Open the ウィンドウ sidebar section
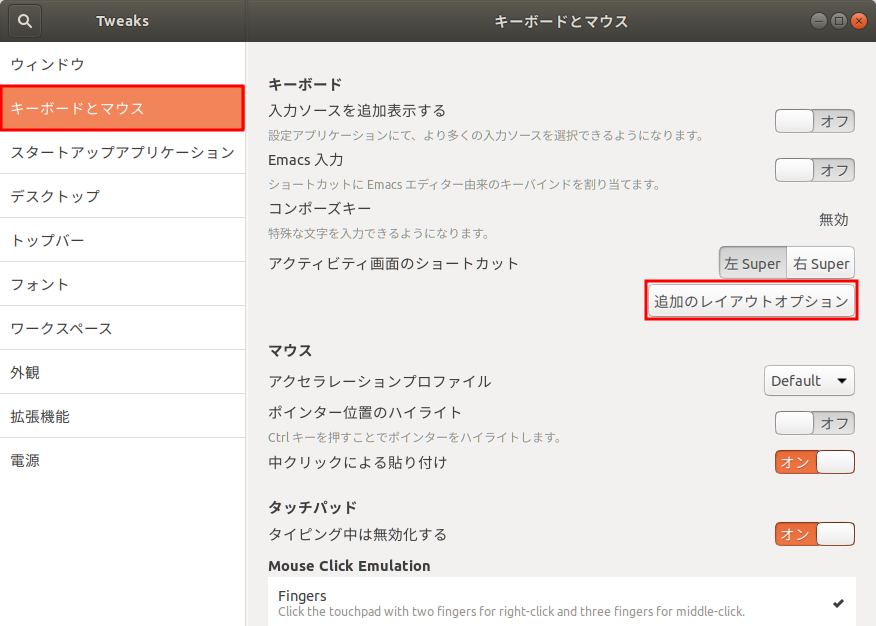Image resolution: width=876 pixels, height=626 pixels. click(122, 65)
